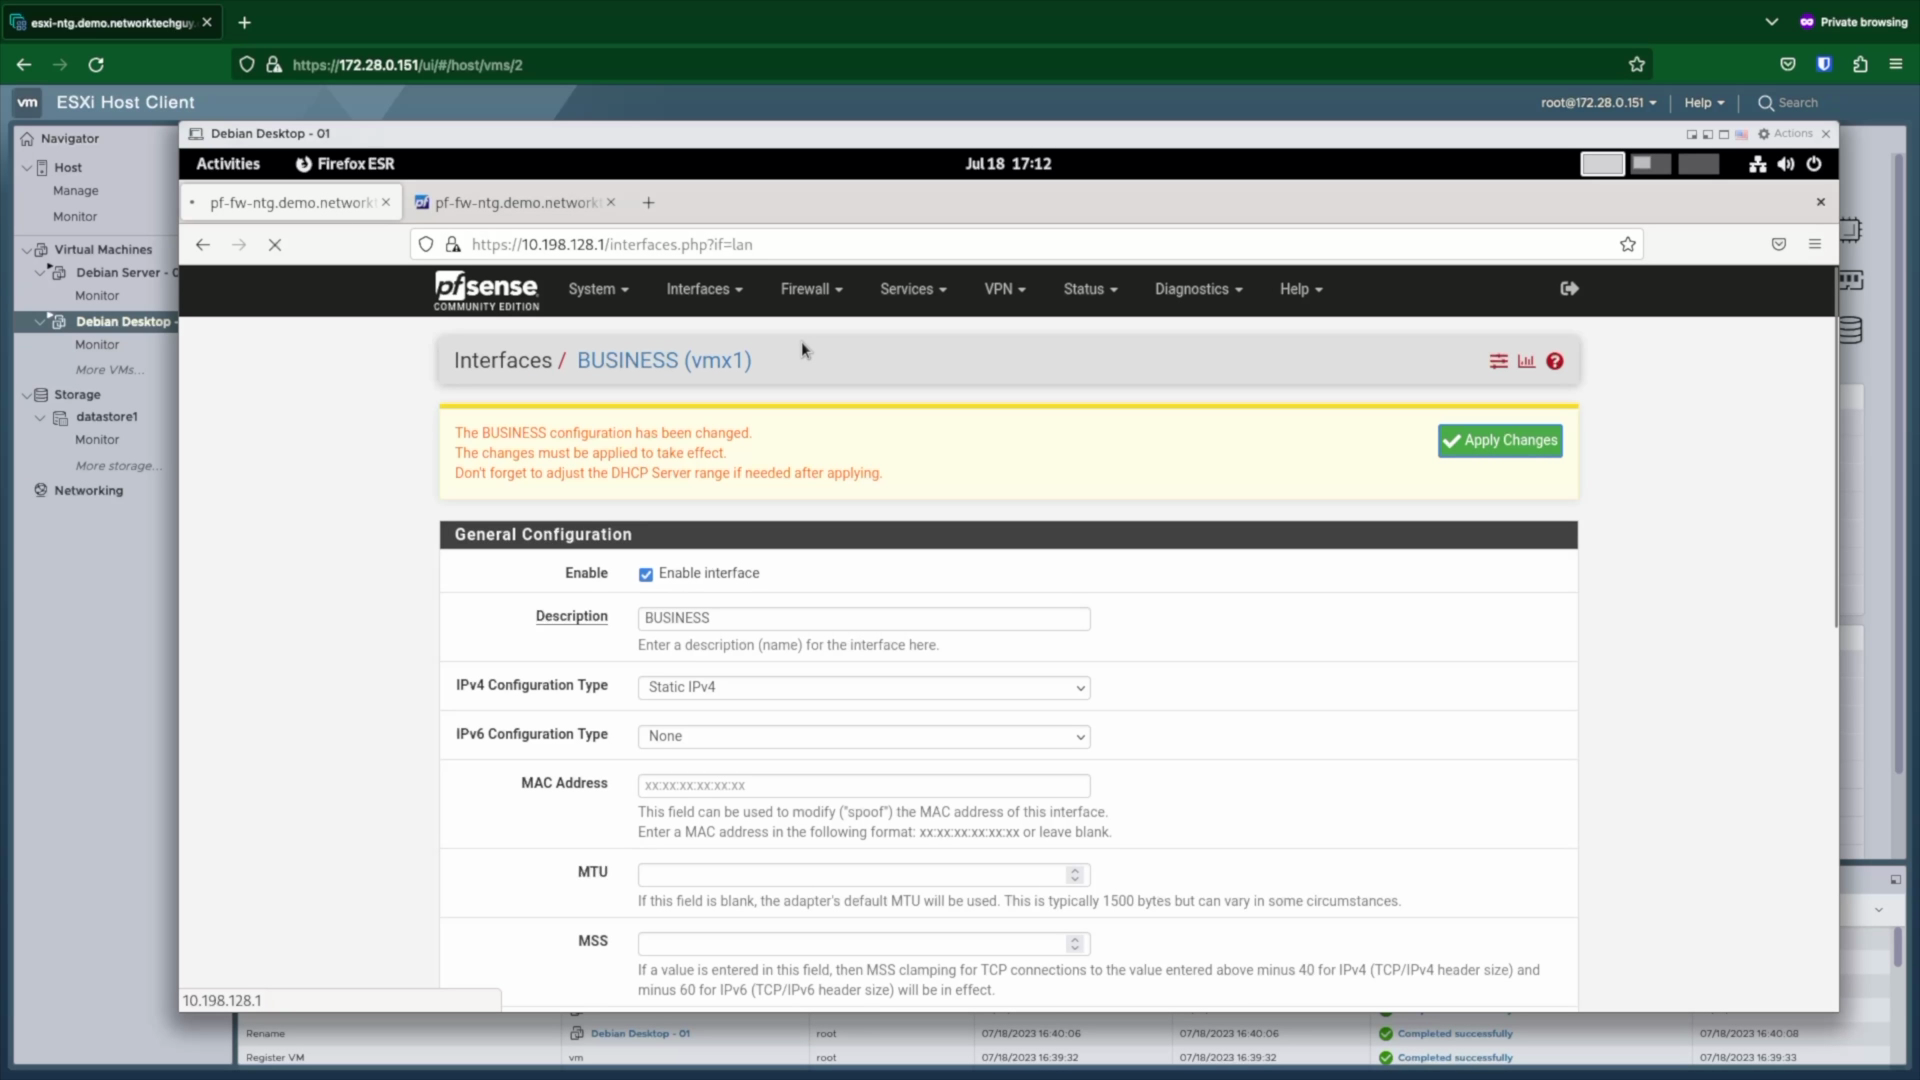Click the ESXi vm logo
This screenshot has width=1920, height=1080.
[x=28, y=102]
